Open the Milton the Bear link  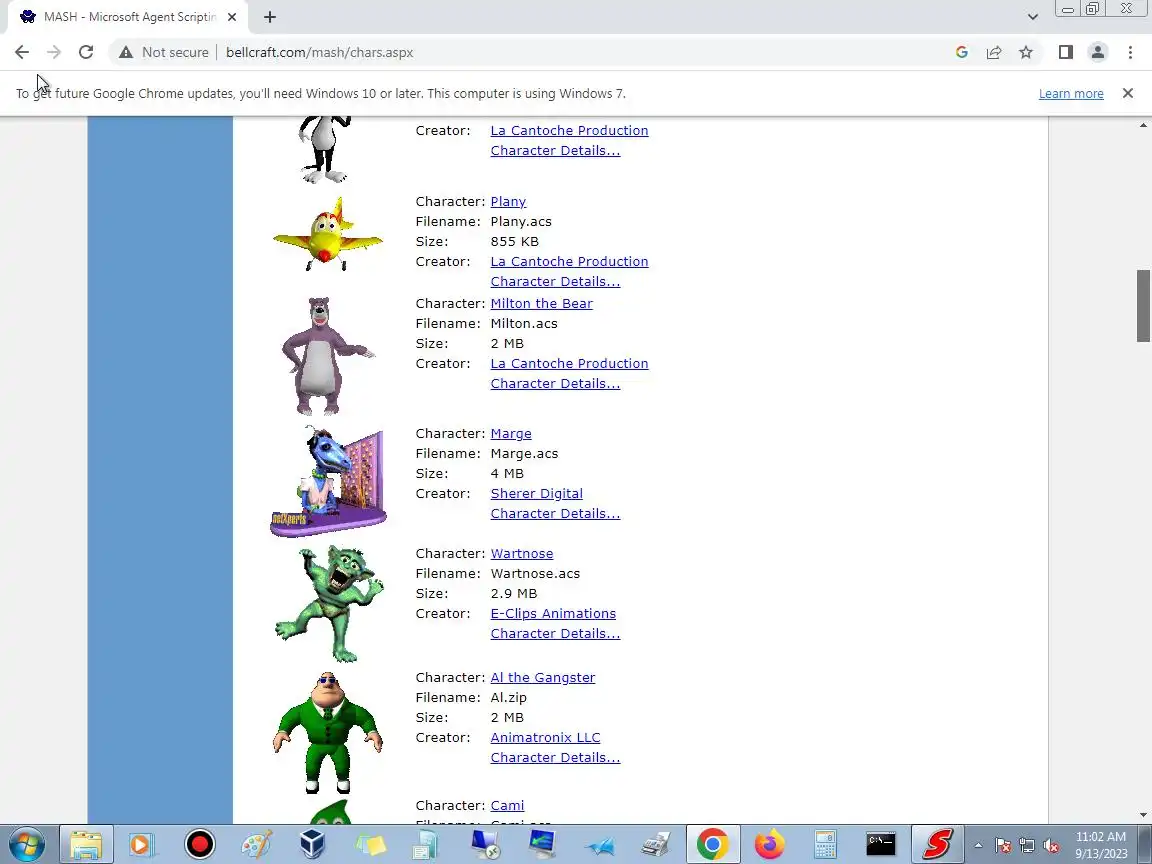(541, 303)
